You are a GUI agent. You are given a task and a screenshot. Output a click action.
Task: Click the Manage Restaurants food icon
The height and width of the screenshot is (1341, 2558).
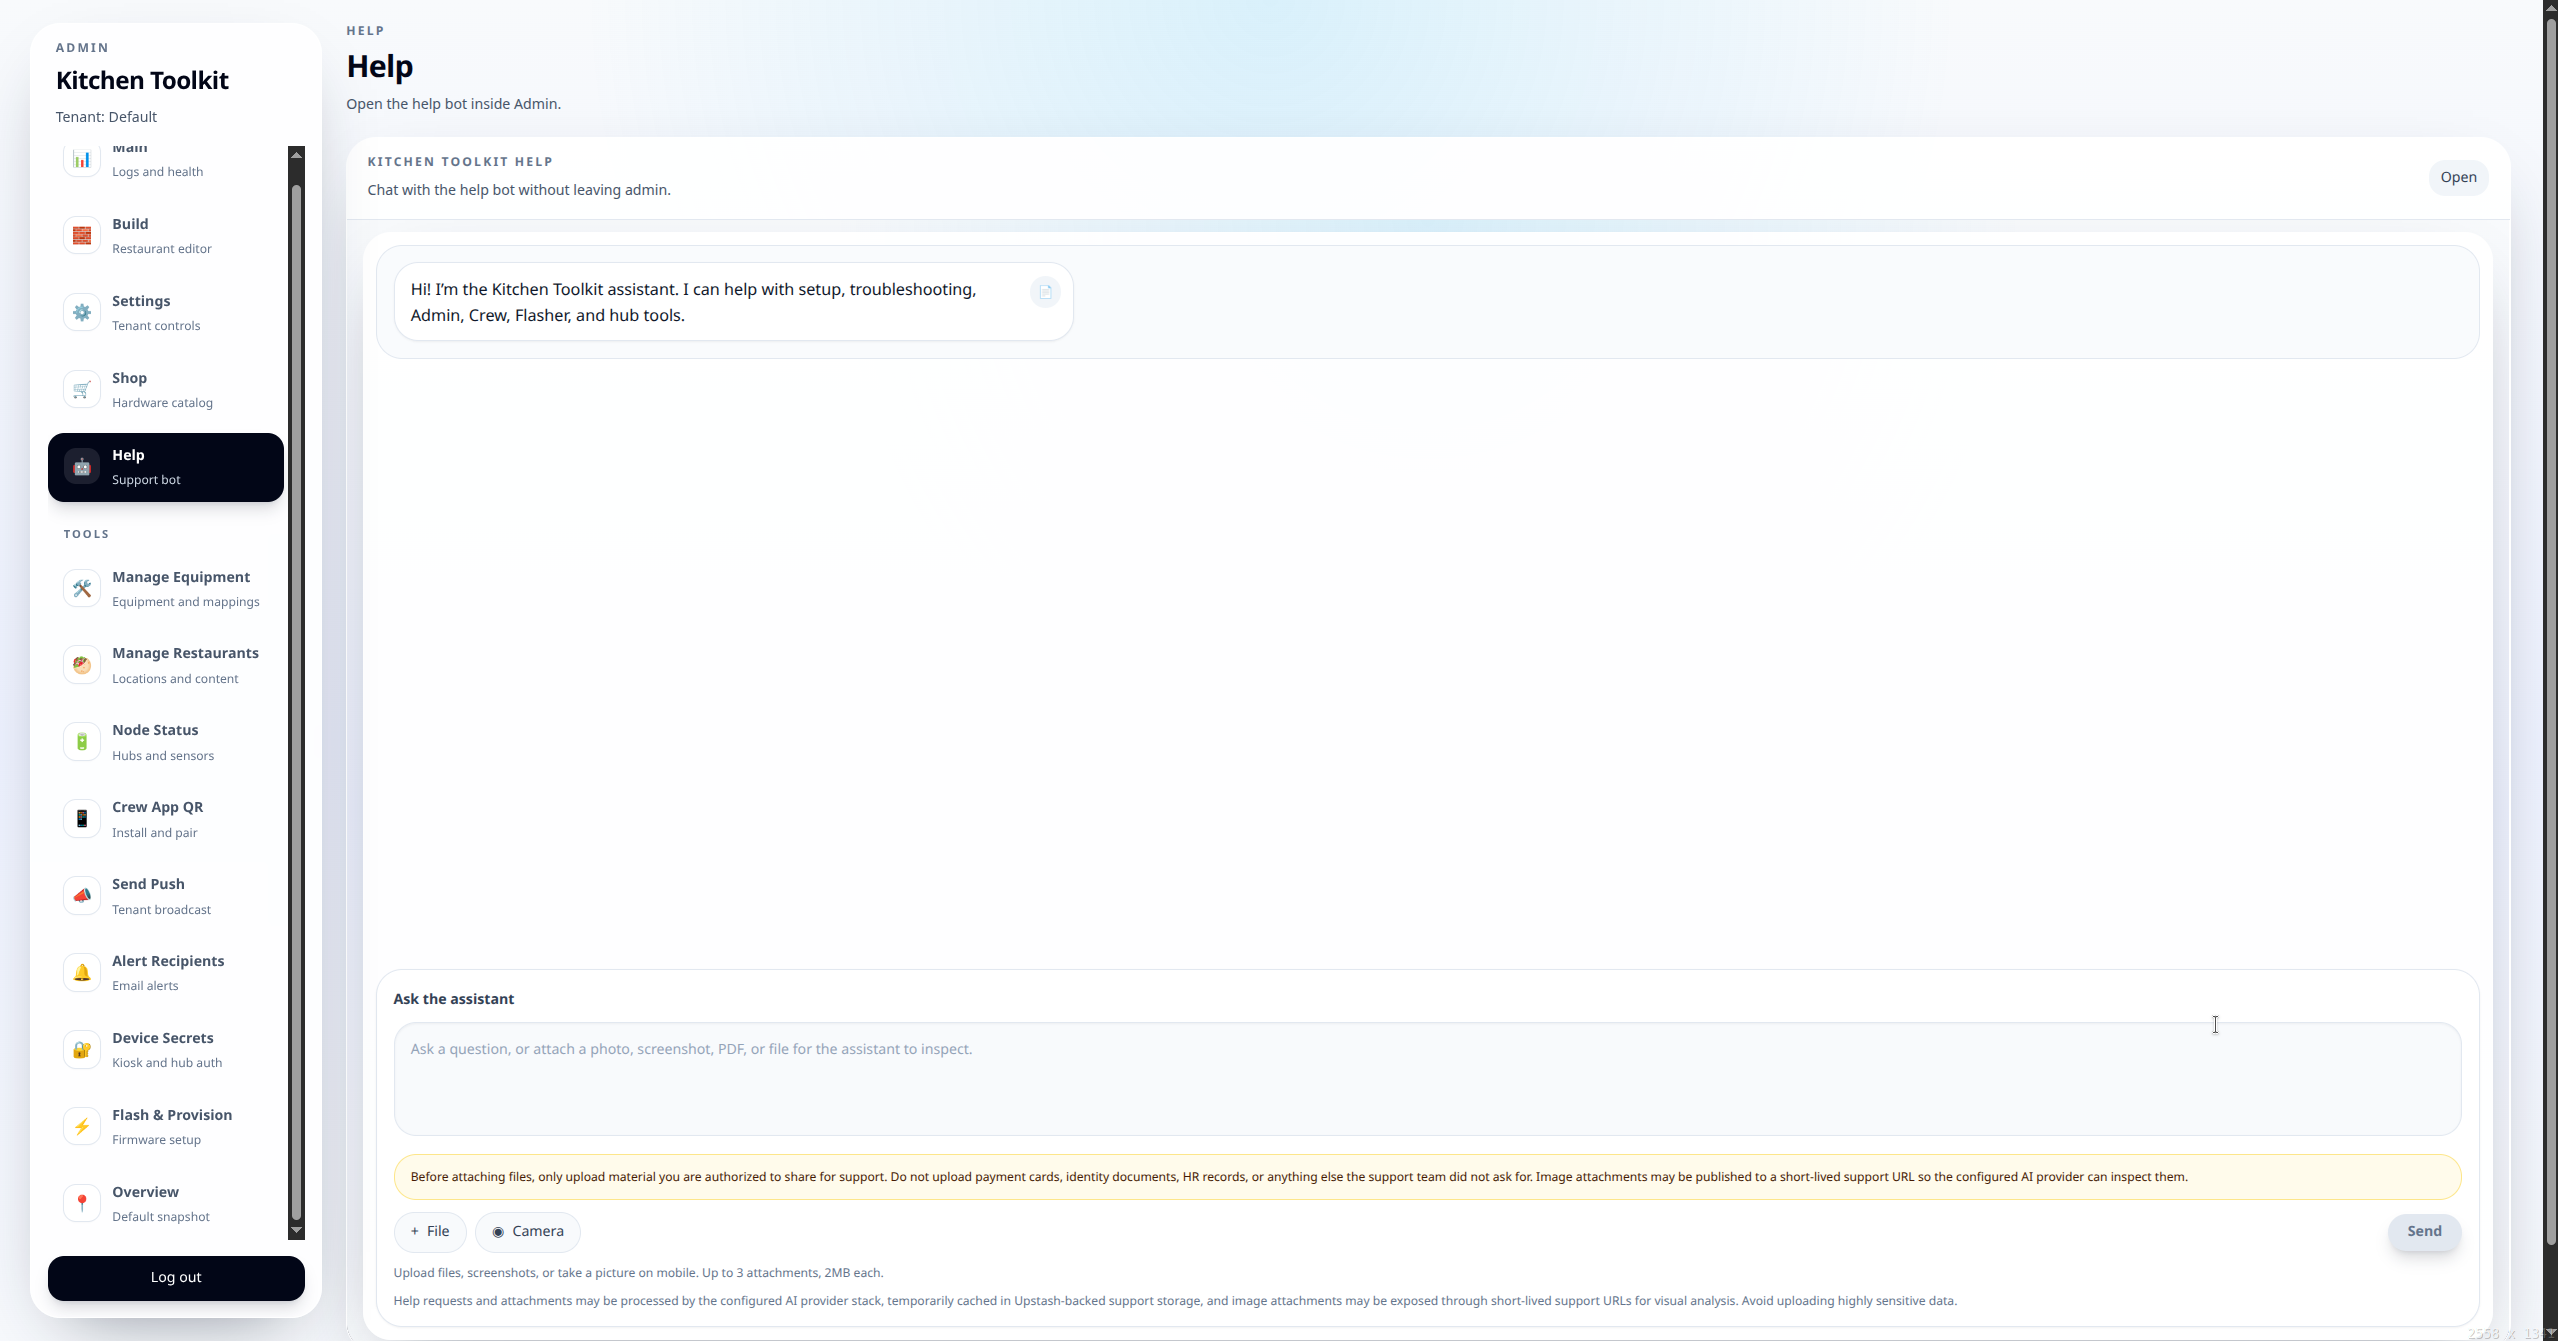[82, 665]
